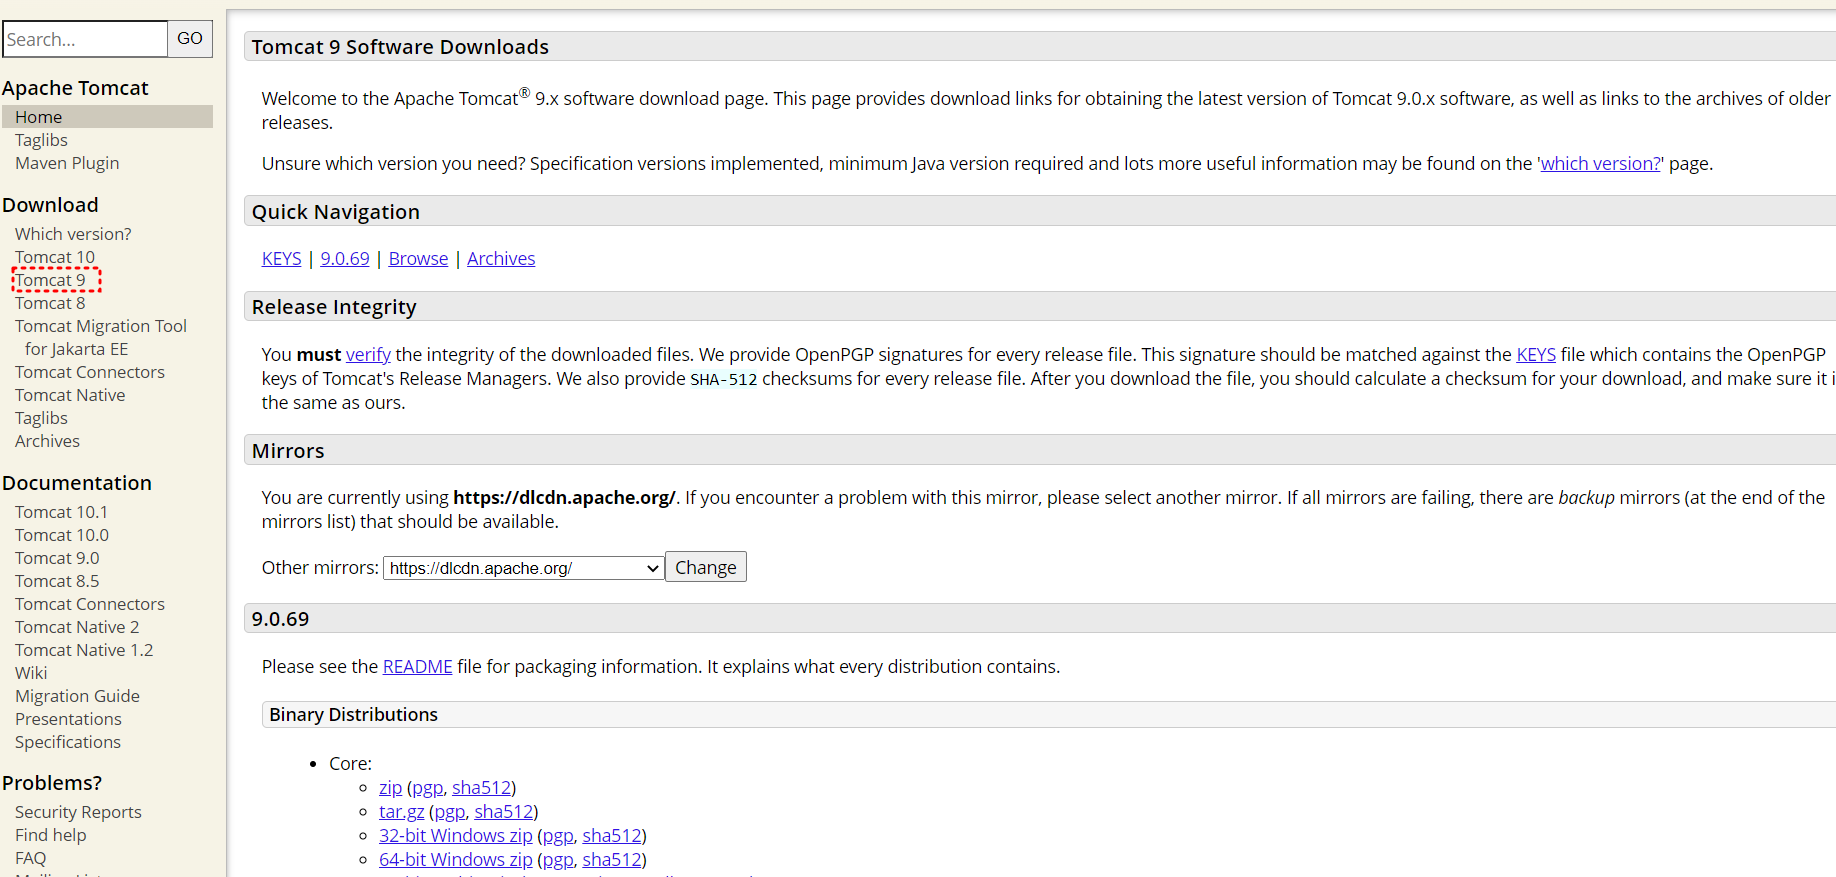Screen dimensions: 1836x877
Task: Open Tomcat Native 1.2 documentation
Action: pyautogui.click(x=84, y=650)
